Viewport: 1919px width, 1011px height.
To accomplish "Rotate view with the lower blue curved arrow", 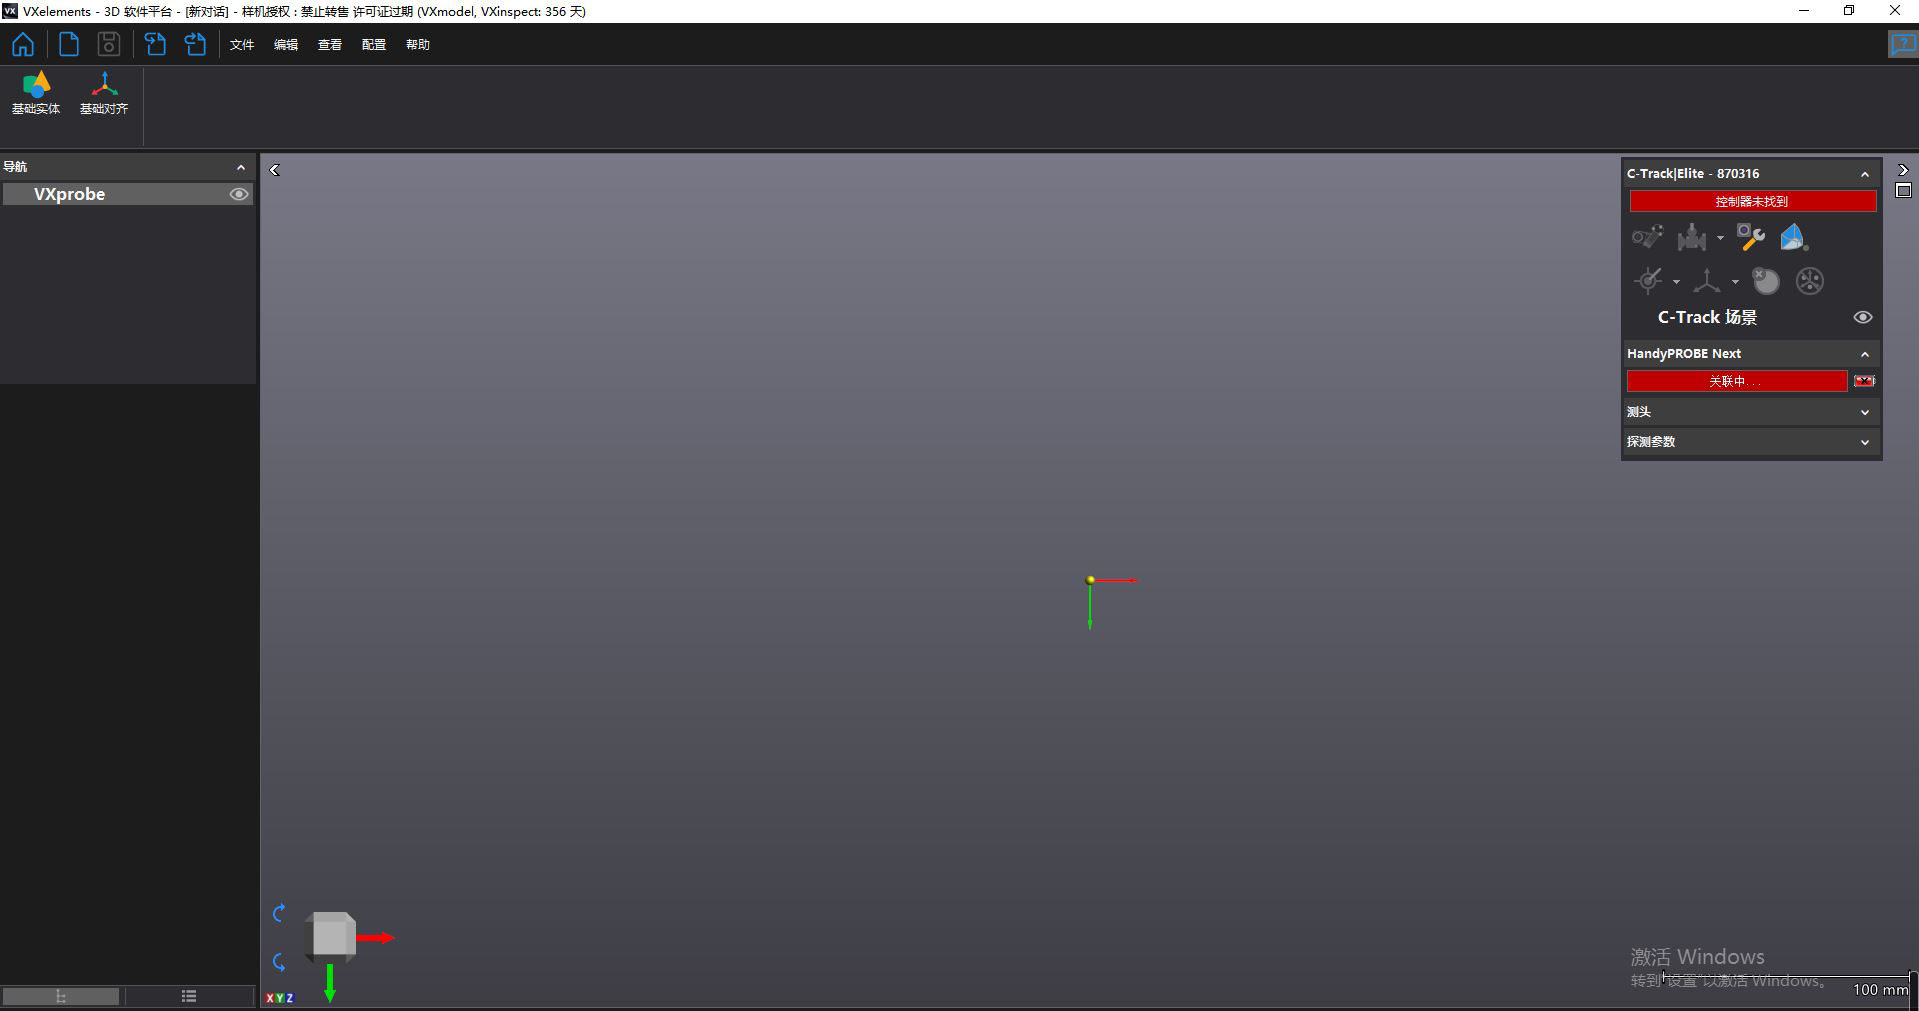I will click(279, 962).
